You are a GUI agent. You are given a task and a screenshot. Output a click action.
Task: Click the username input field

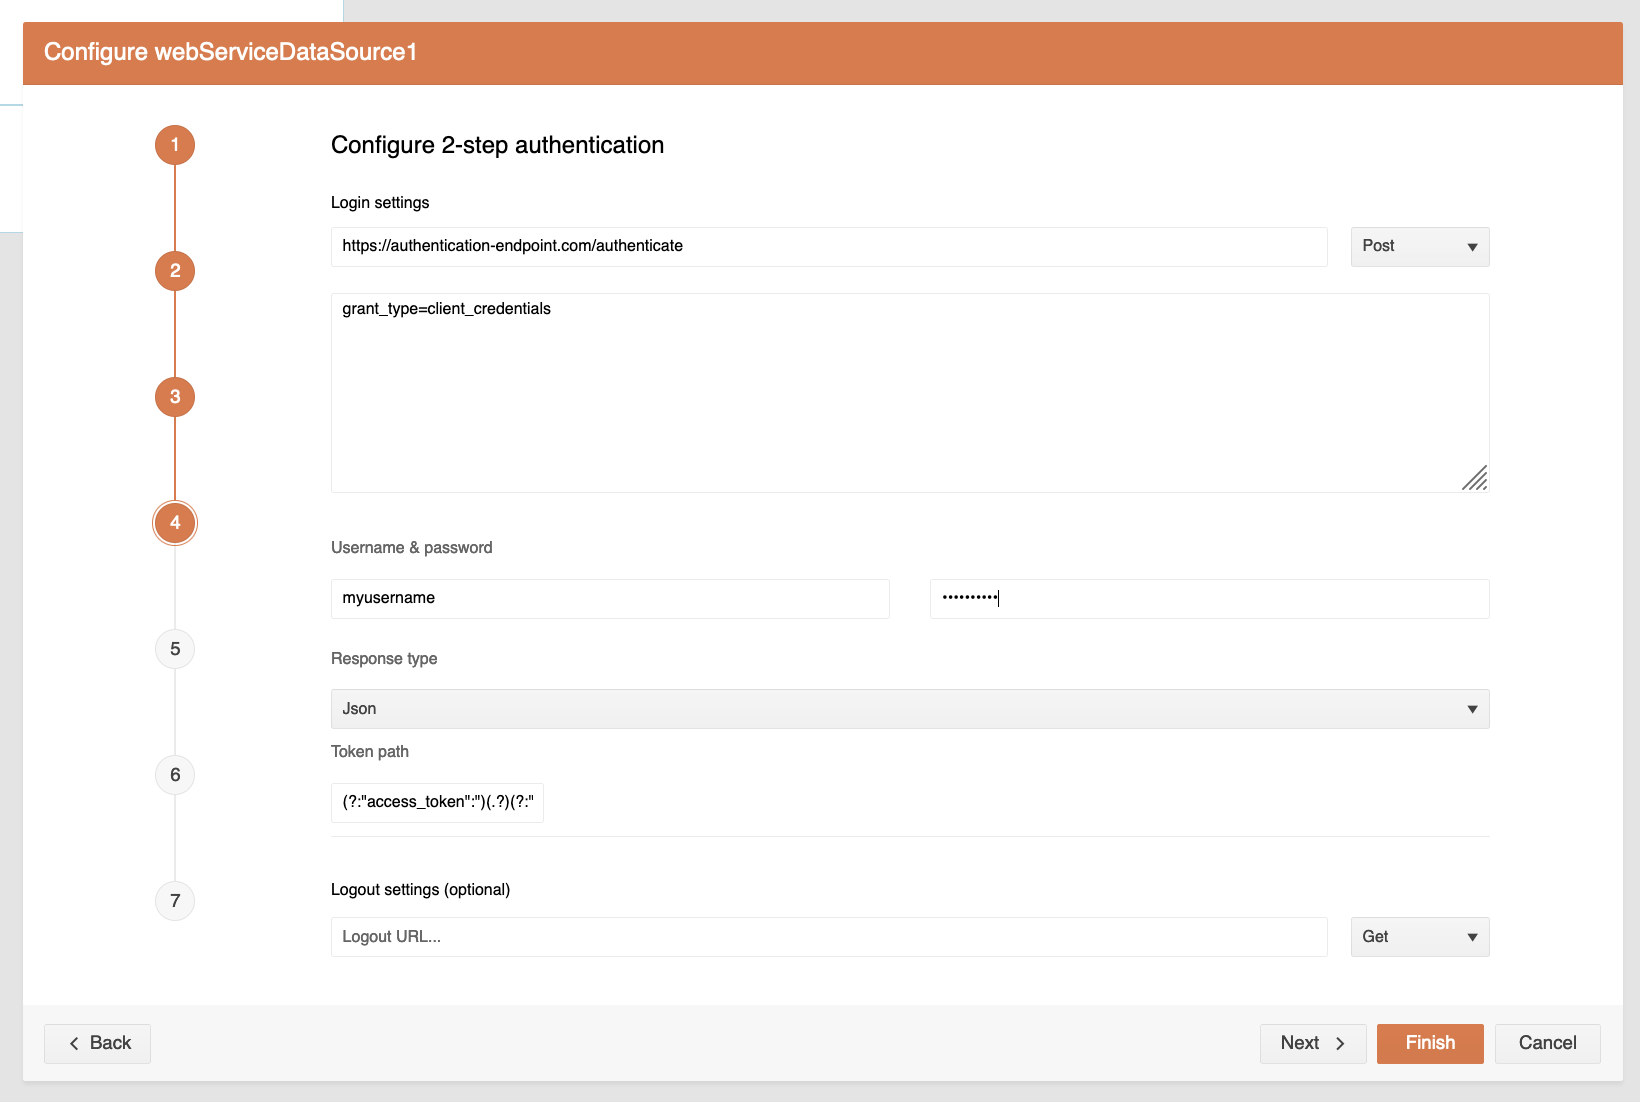click(x=609, y=599)
